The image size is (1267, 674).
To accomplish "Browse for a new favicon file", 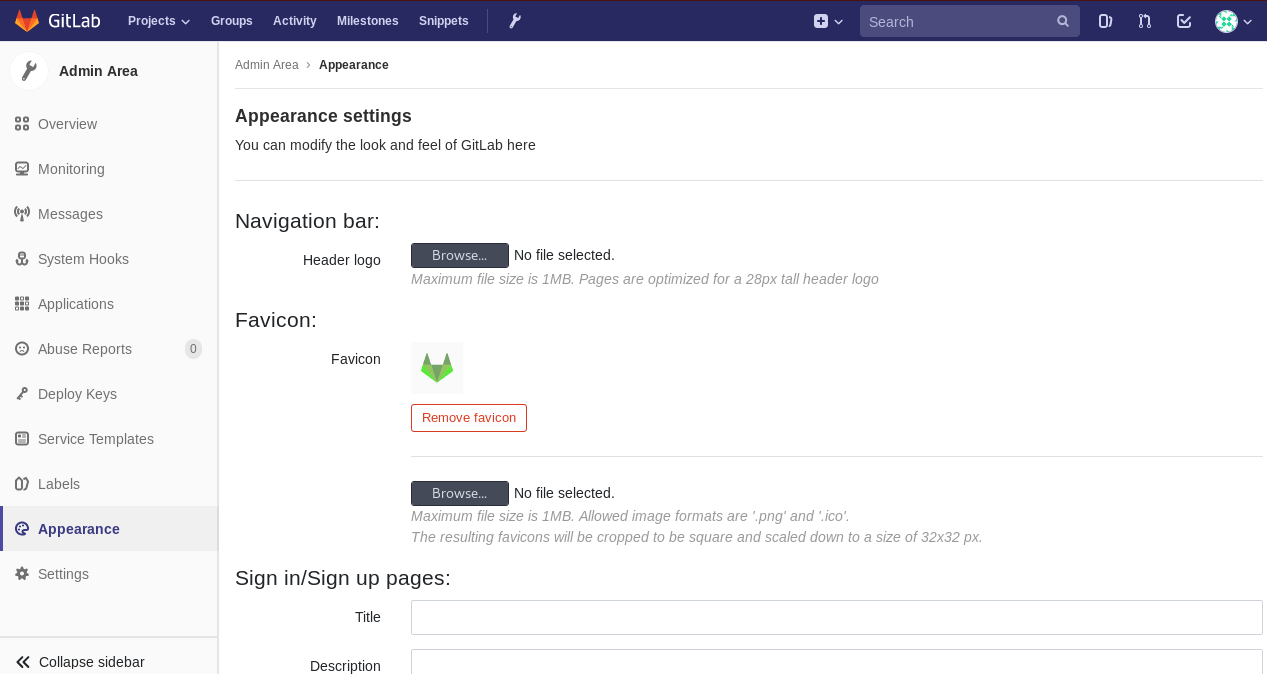I will point(459,493).
